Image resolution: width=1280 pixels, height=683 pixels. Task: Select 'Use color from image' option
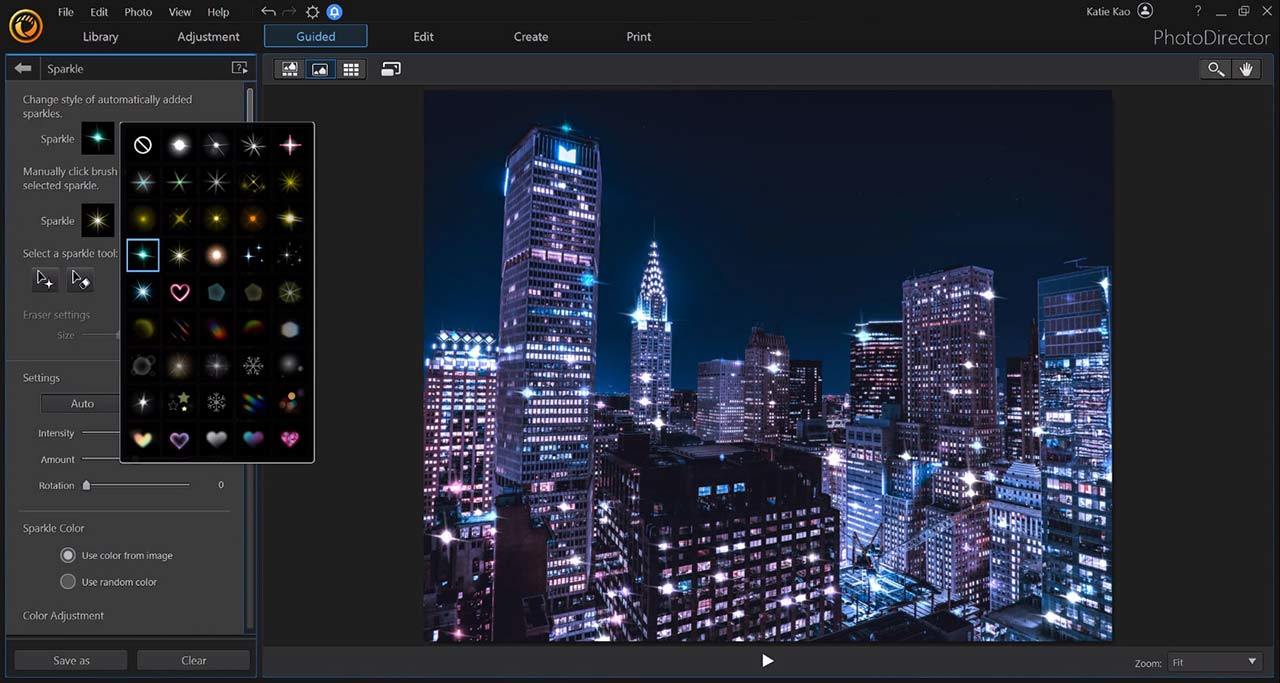(68, 555)
